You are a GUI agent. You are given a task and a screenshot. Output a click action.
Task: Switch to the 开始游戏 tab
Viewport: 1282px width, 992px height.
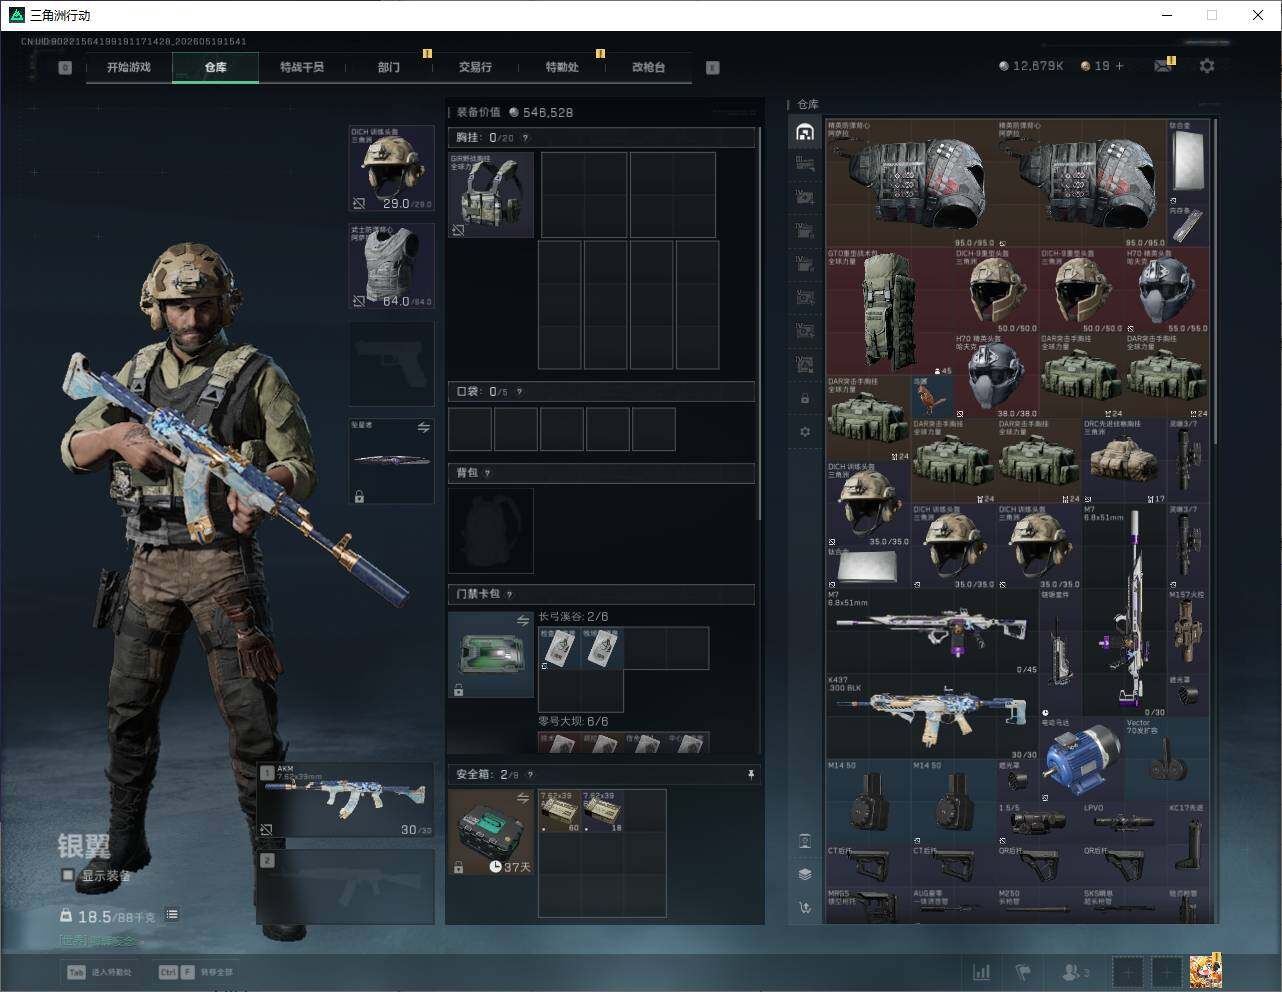[129, 67]
